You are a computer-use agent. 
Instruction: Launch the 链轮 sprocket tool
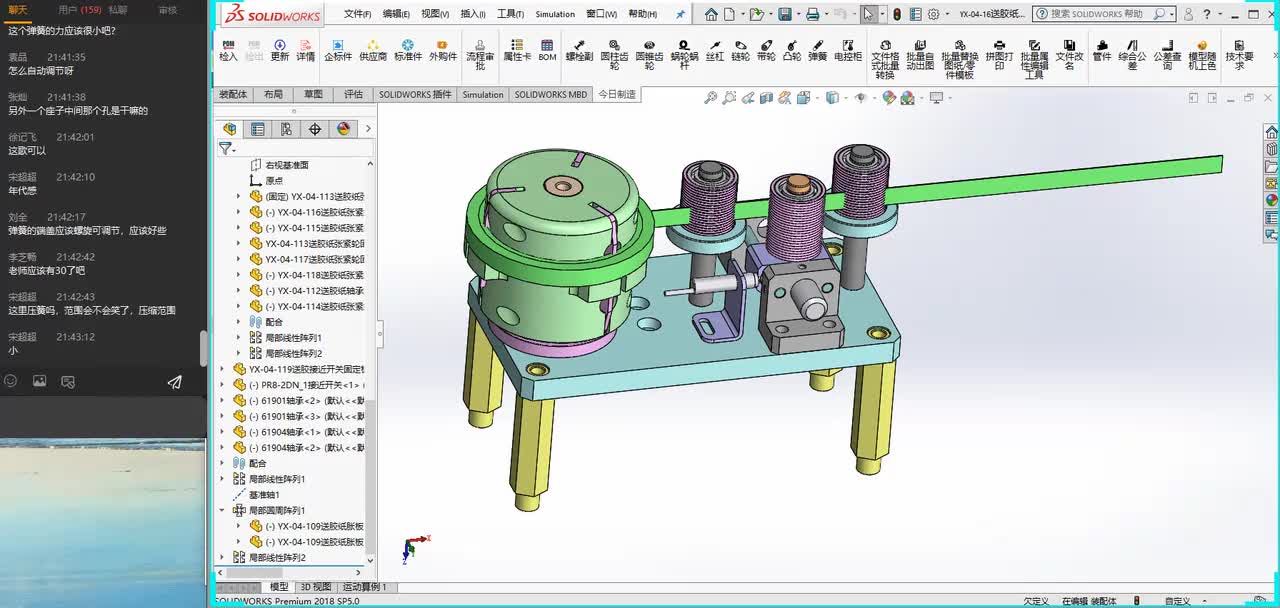pos(740,51)
